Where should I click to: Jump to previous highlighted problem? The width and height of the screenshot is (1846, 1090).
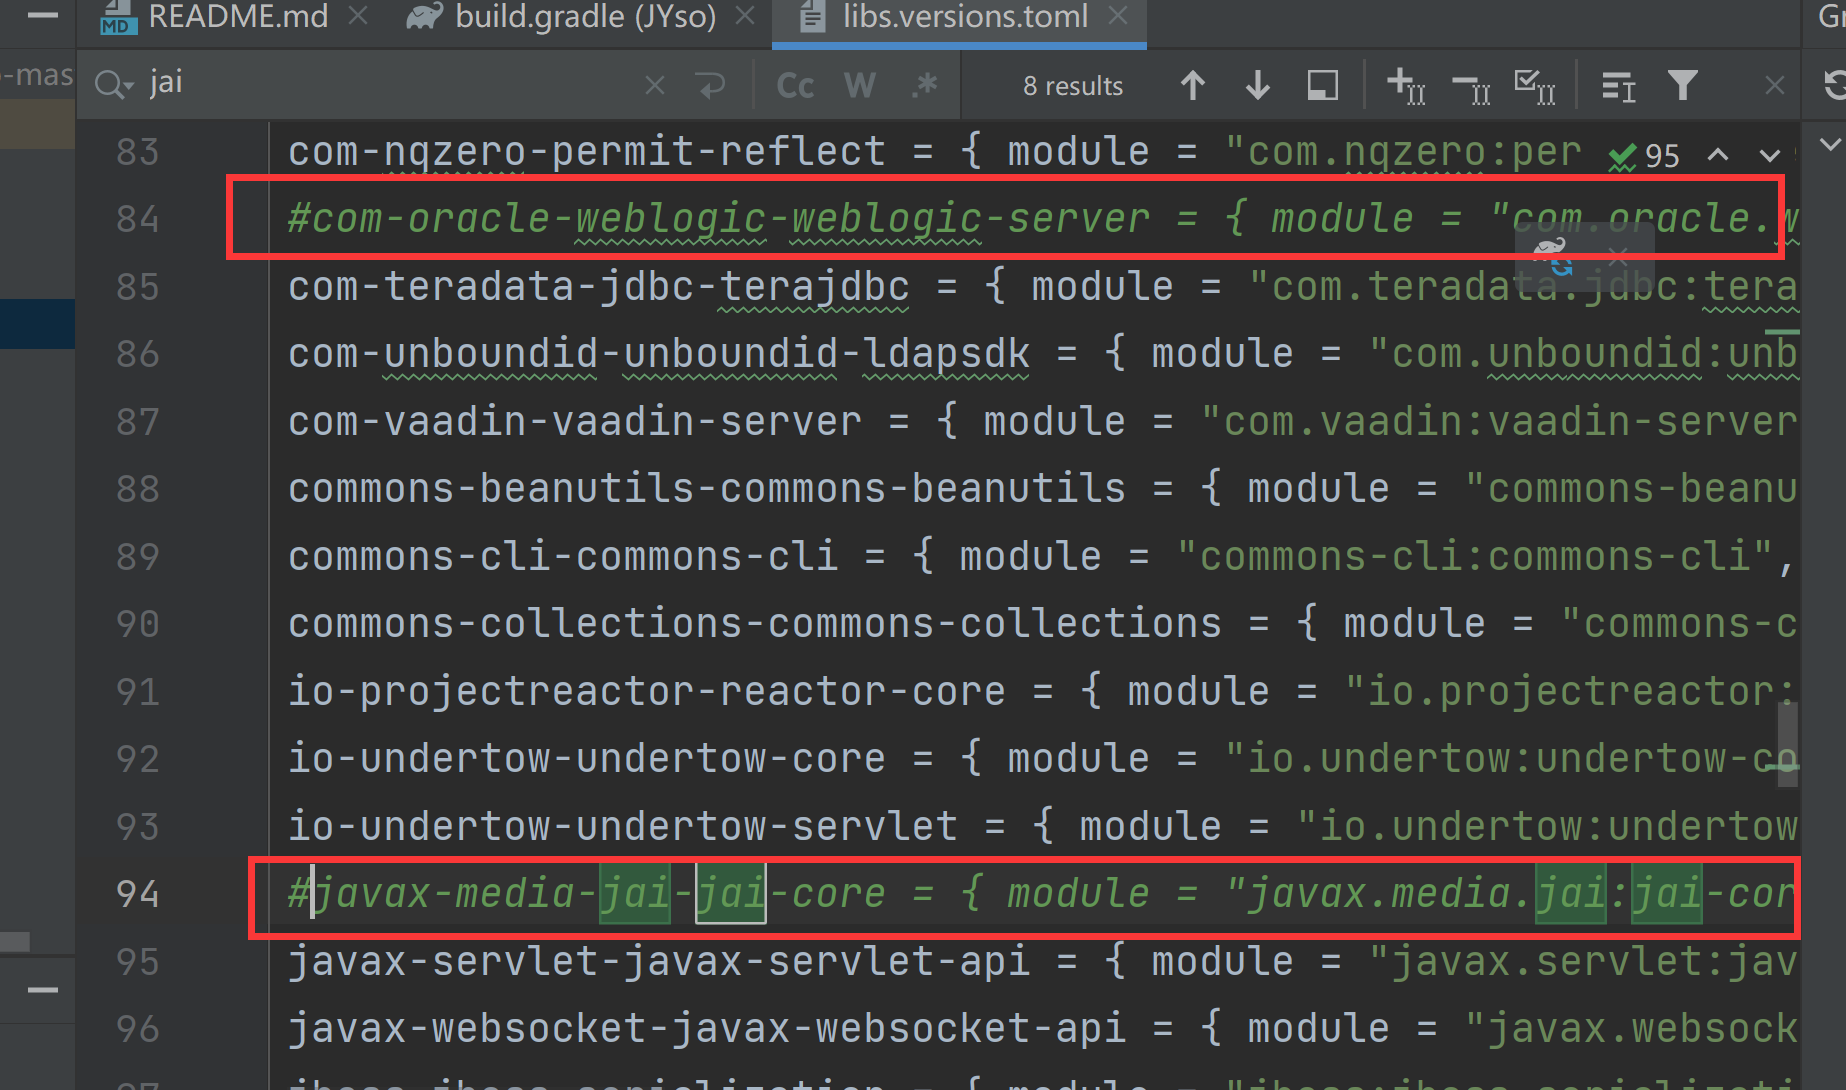(x=1718, y=155)
